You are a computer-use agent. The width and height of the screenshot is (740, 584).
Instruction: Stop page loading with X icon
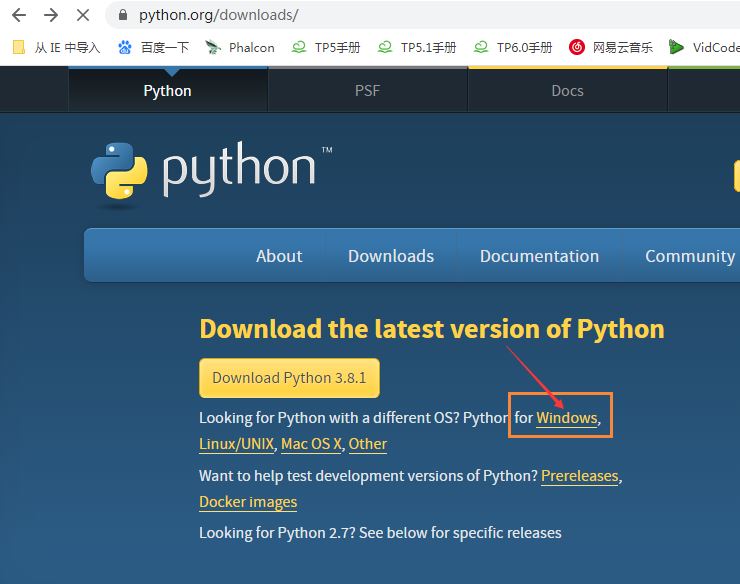(83, 15)
